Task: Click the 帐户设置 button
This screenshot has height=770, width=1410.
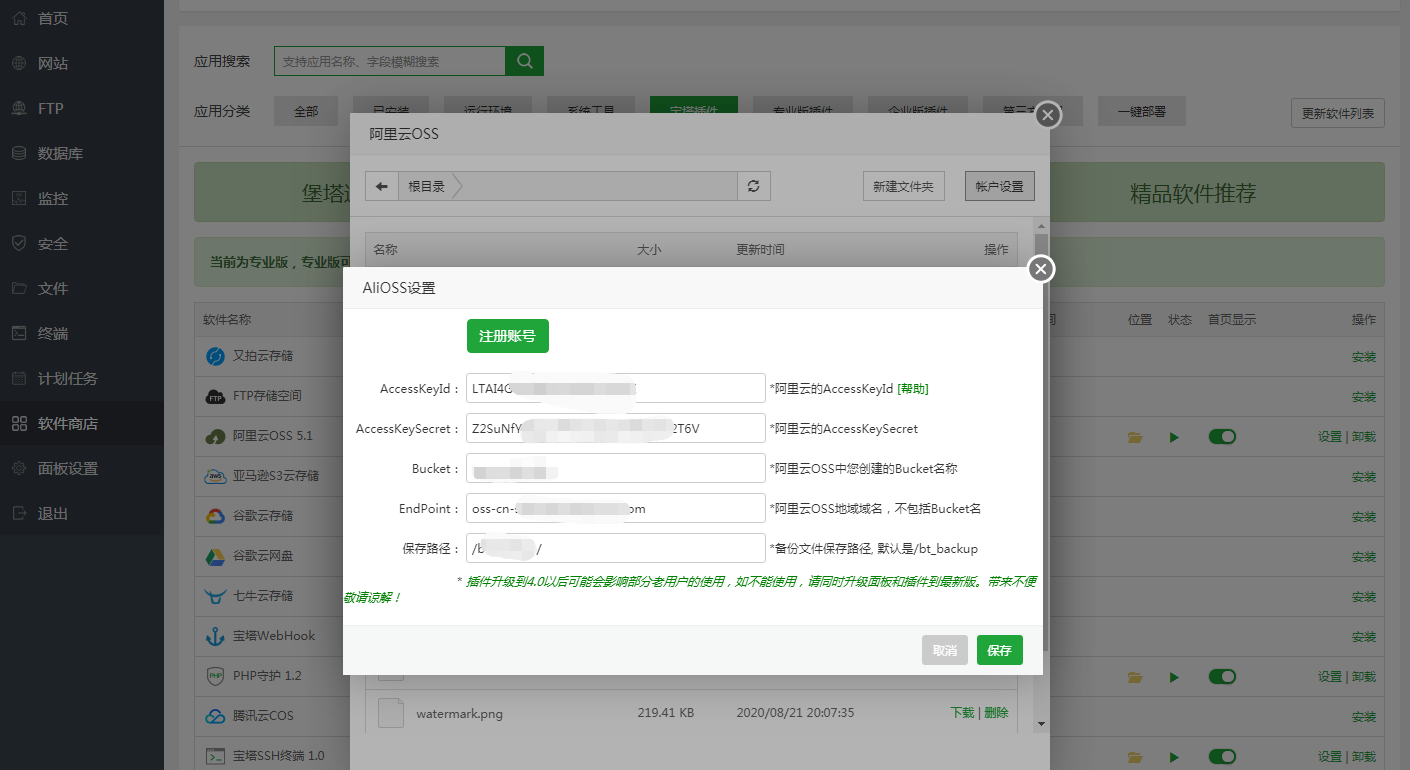Action: 1000,186
